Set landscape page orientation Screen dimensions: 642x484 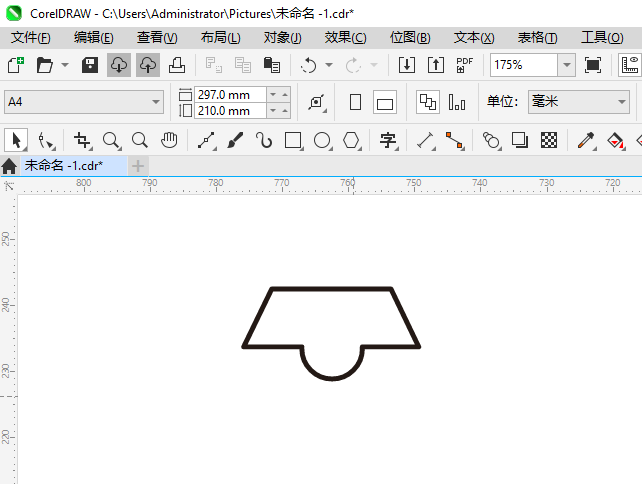tap(385, 102)
